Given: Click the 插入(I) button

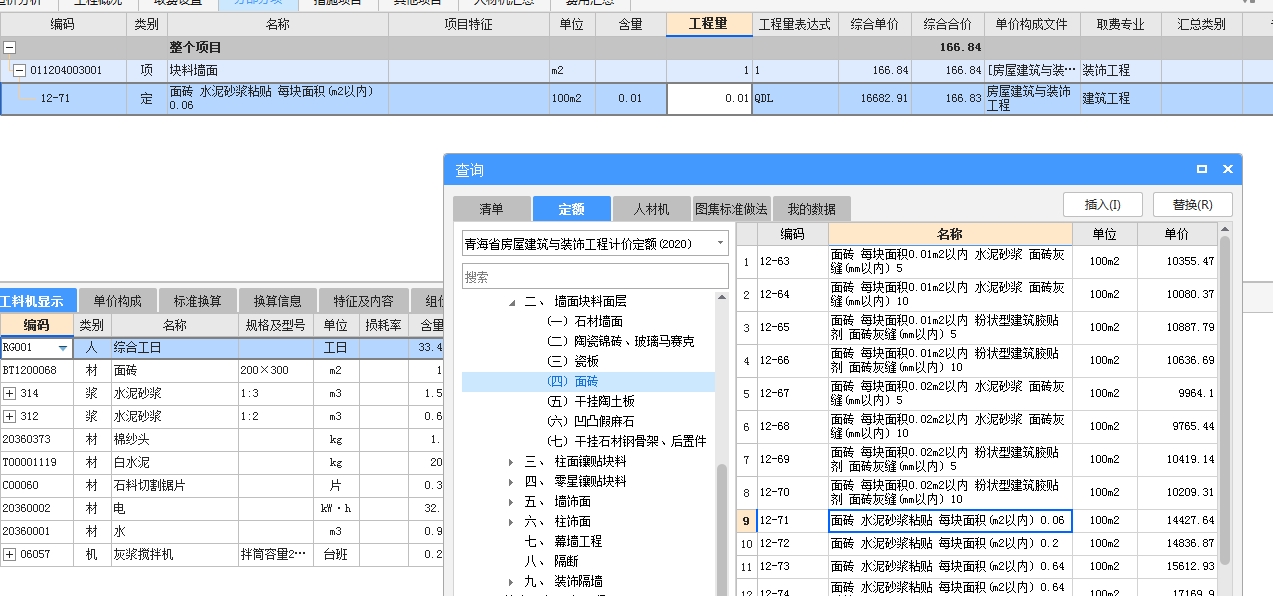Looking at the screenshot, I should tap(1103, 205).
